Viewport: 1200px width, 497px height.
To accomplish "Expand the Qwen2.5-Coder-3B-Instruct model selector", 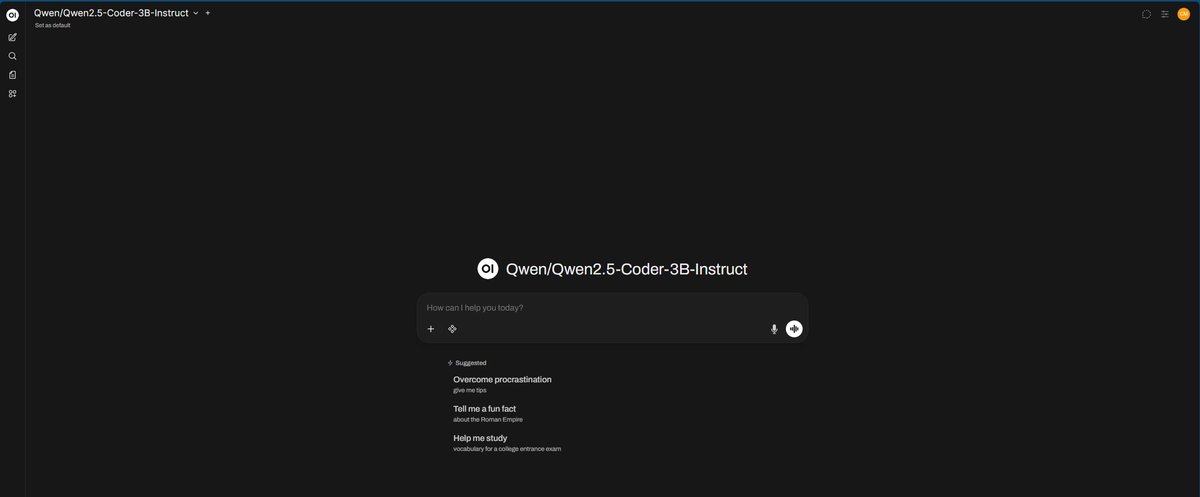I will tap(116, 13).
